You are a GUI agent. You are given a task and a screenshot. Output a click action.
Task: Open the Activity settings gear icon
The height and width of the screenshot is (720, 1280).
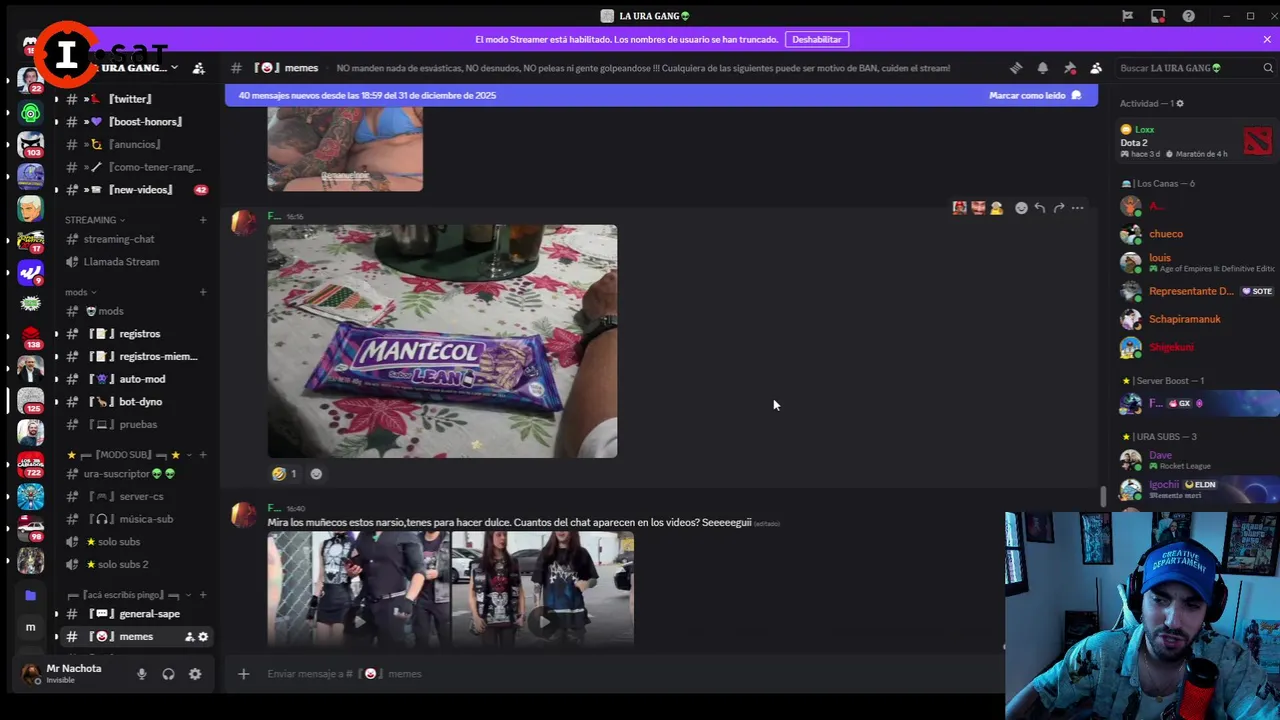click(1179, 103)
